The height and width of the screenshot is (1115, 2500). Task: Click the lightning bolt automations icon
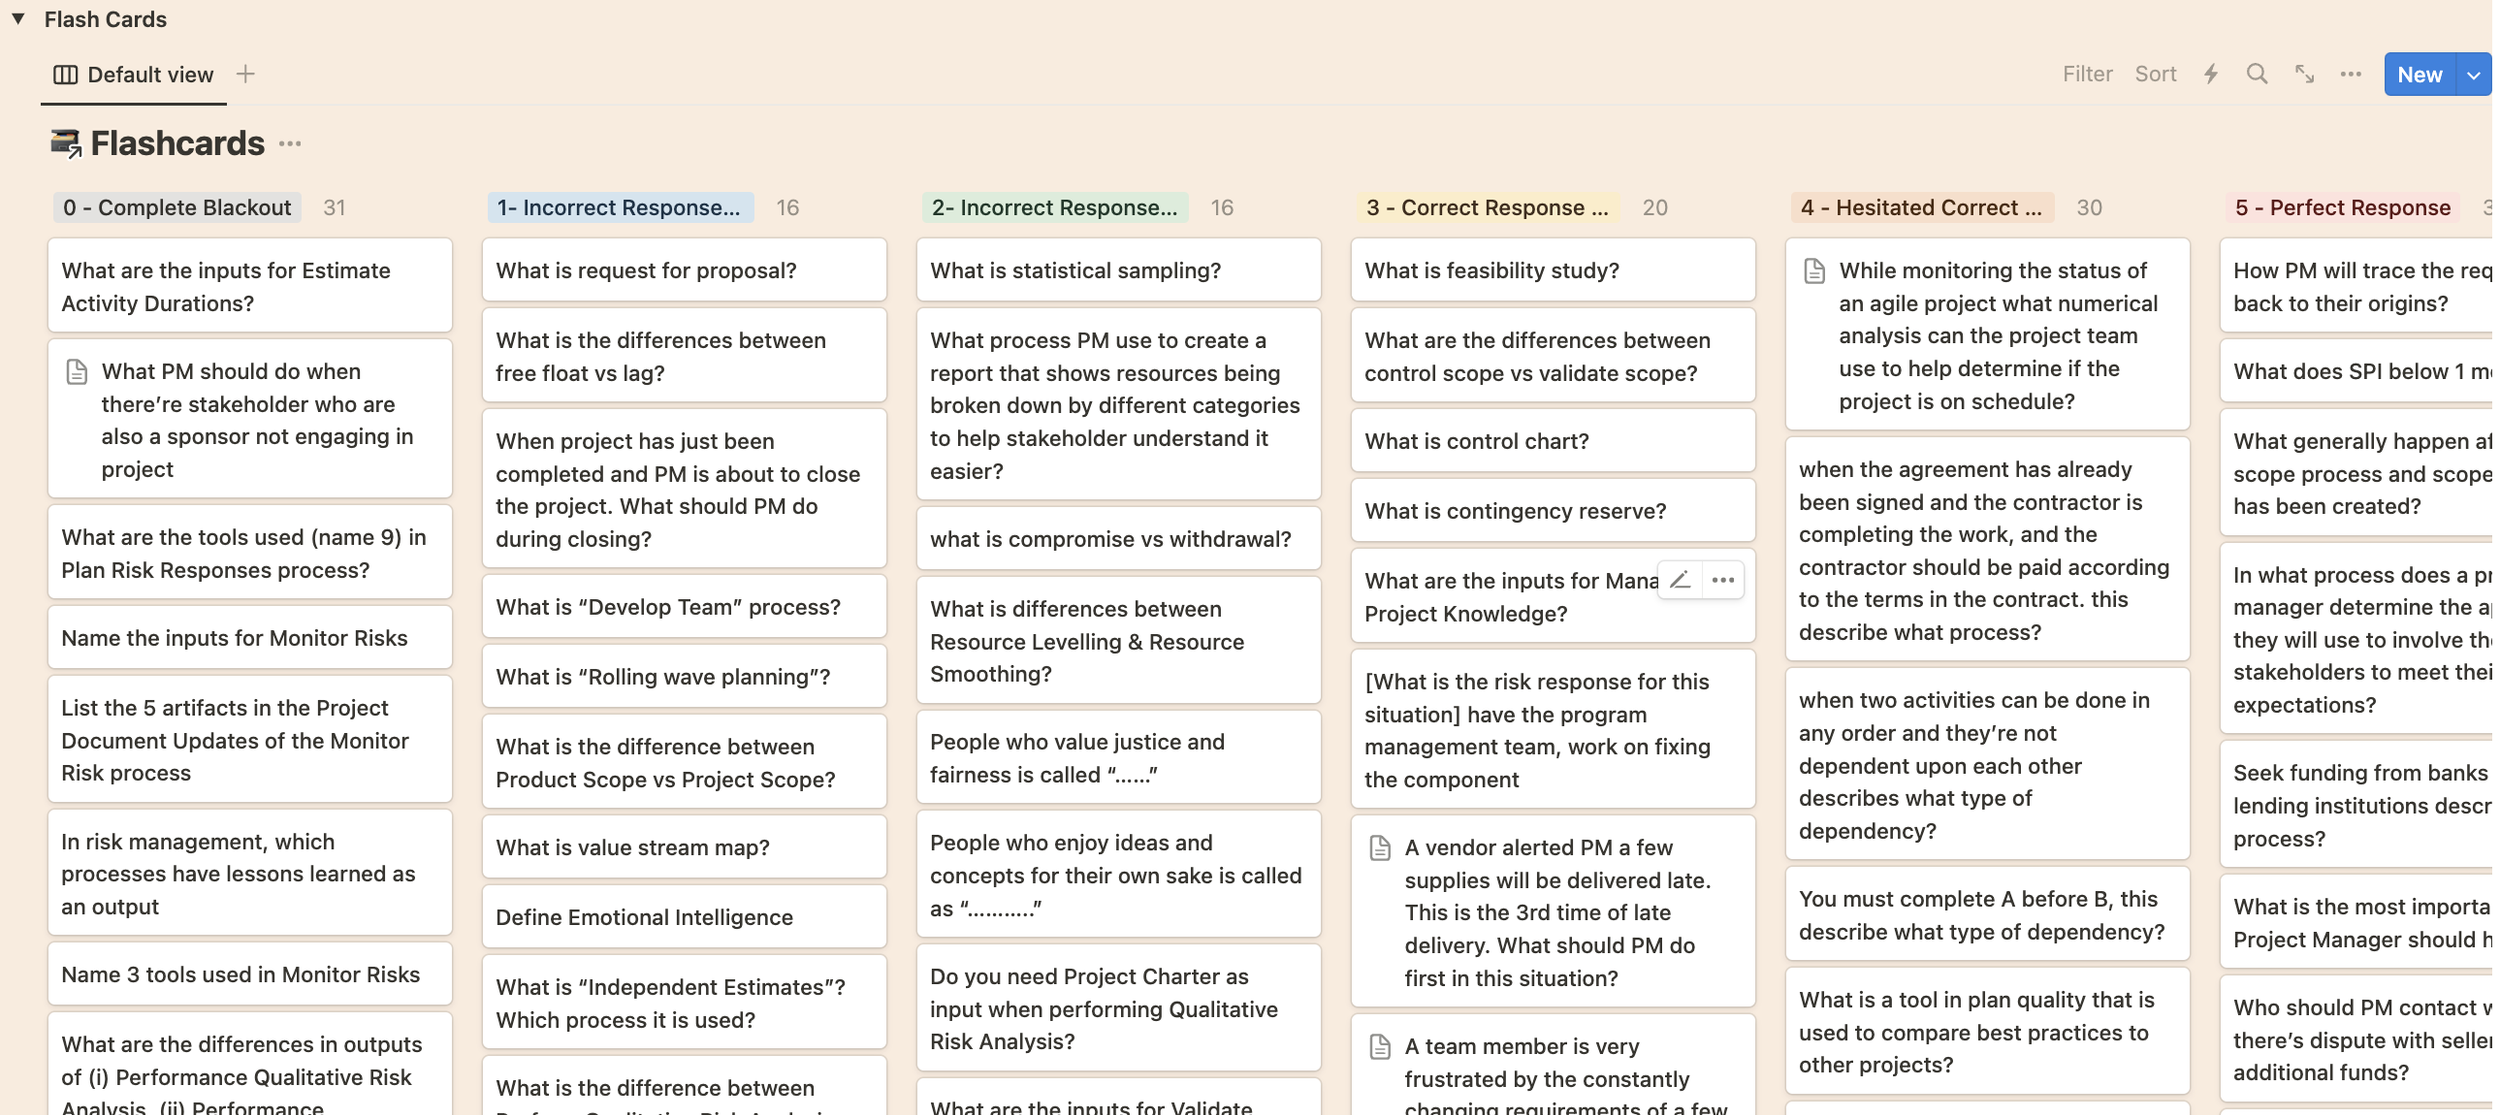(x=2211, y=74)
